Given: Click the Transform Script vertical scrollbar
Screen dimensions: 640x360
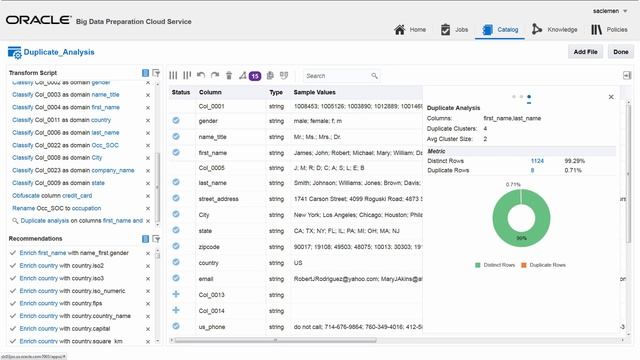Looking at the screenshot, I should point(158,188).
